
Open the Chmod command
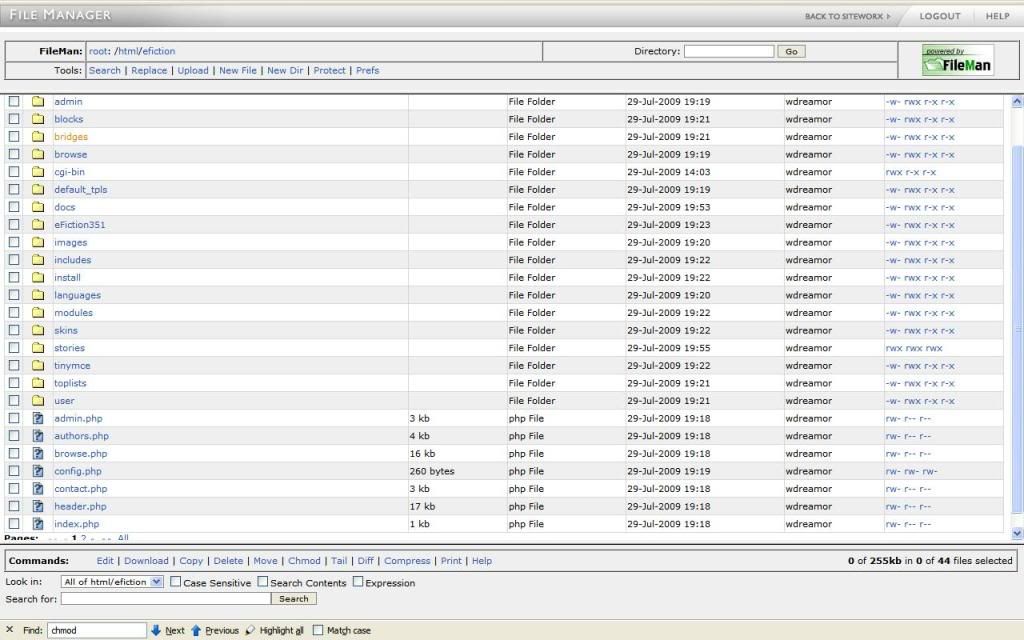[x=304, y=561]
